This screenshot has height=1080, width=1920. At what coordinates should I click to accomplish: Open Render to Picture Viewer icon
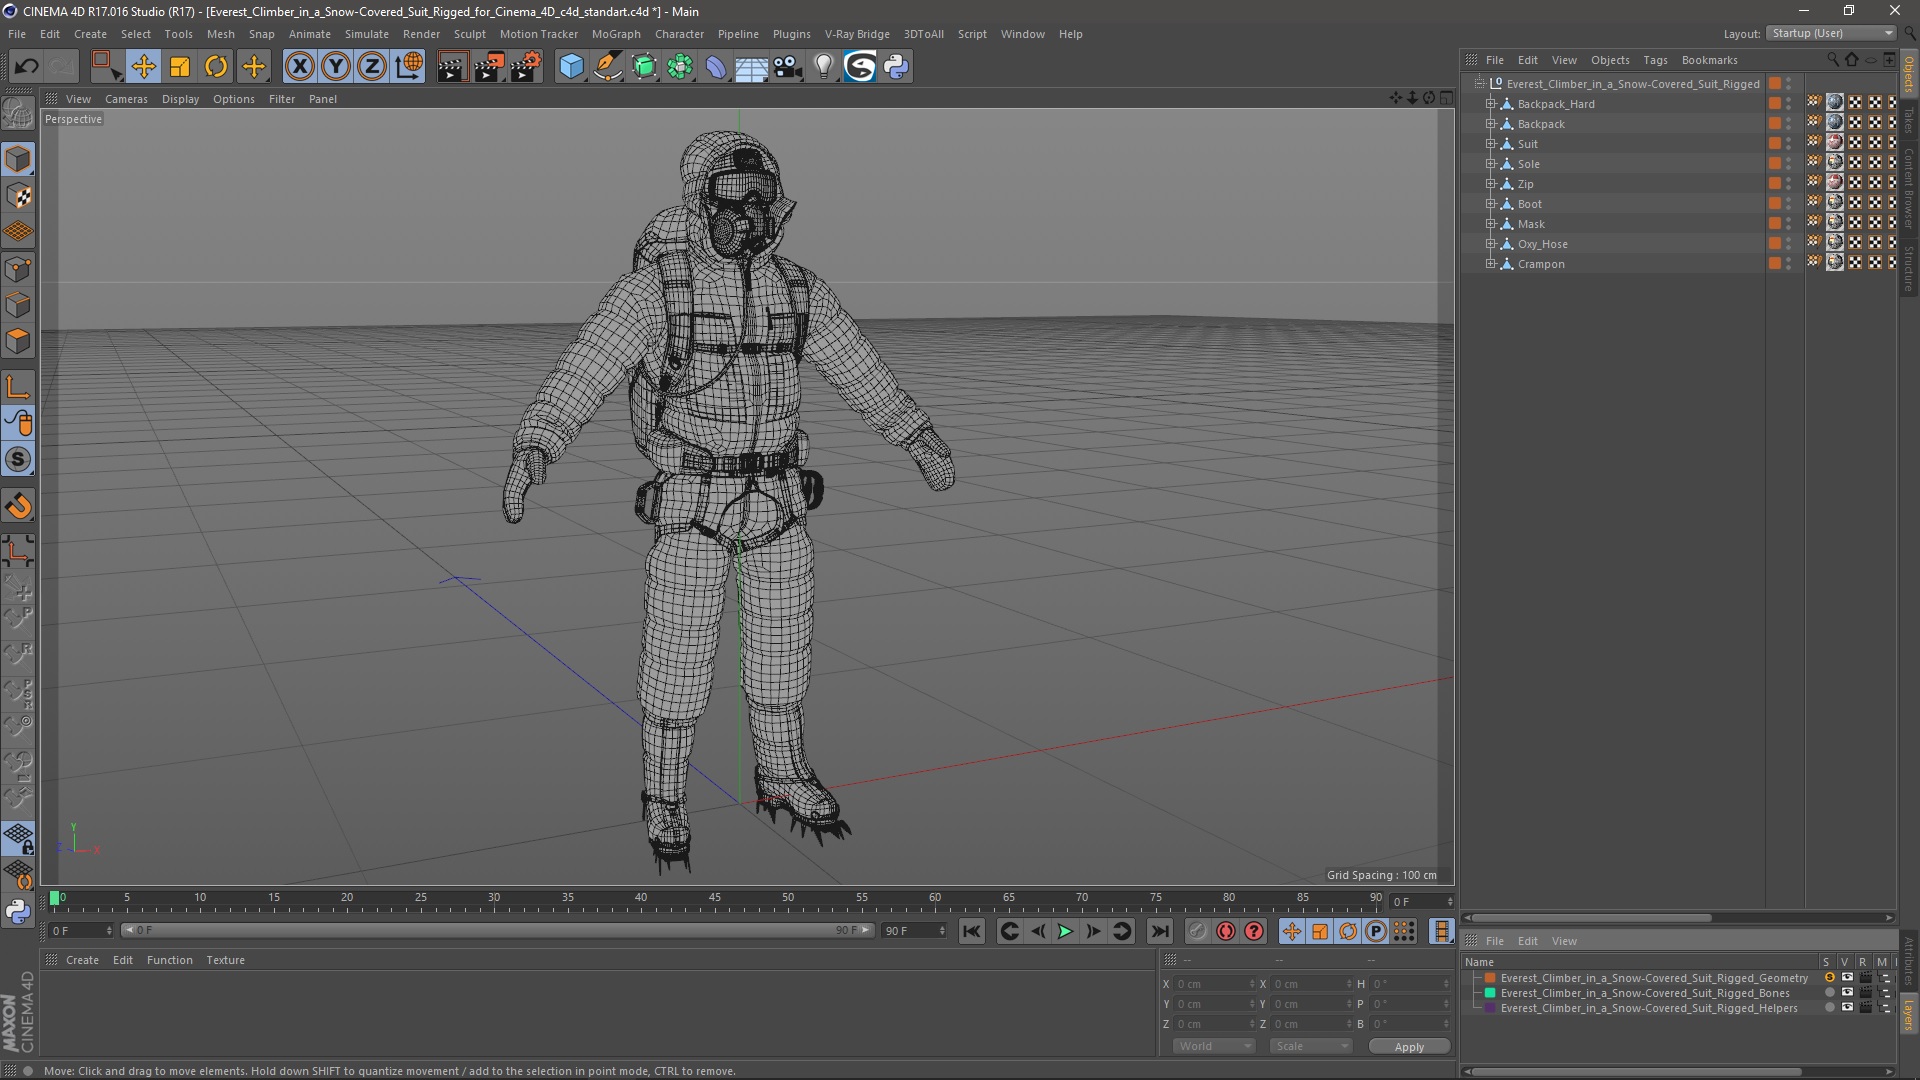pos(489,67)
